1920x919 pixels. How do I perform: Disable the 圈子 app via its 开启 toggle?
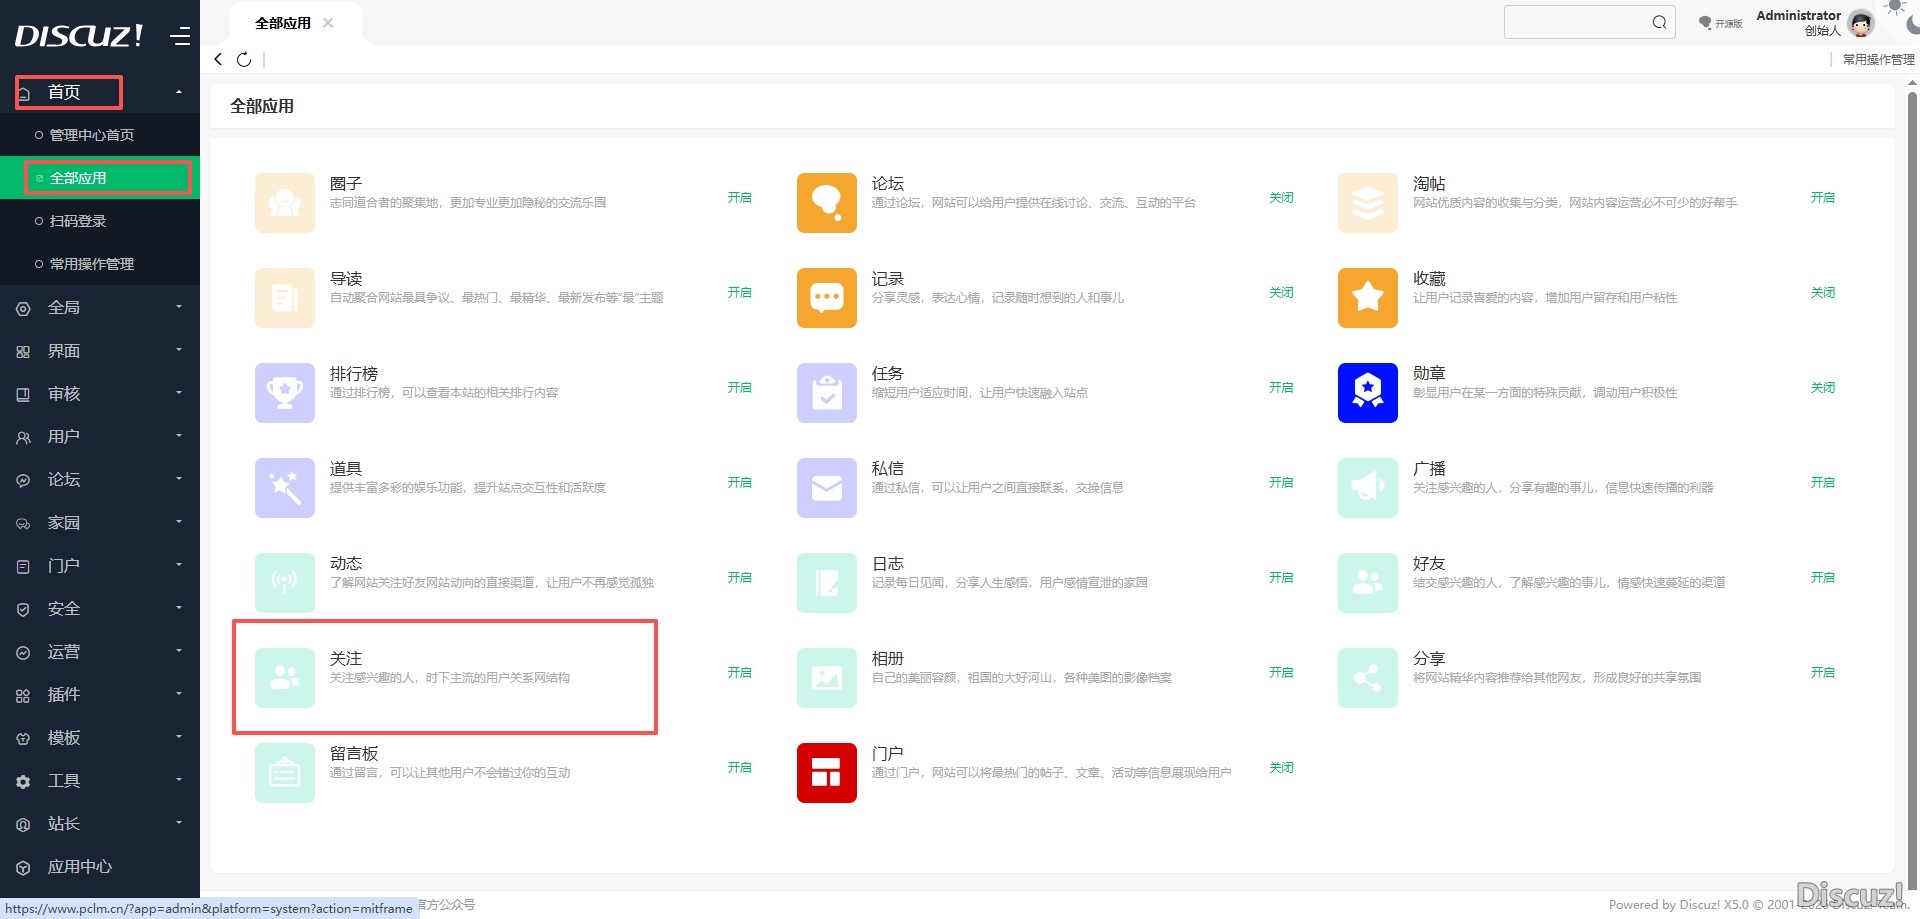740,198
